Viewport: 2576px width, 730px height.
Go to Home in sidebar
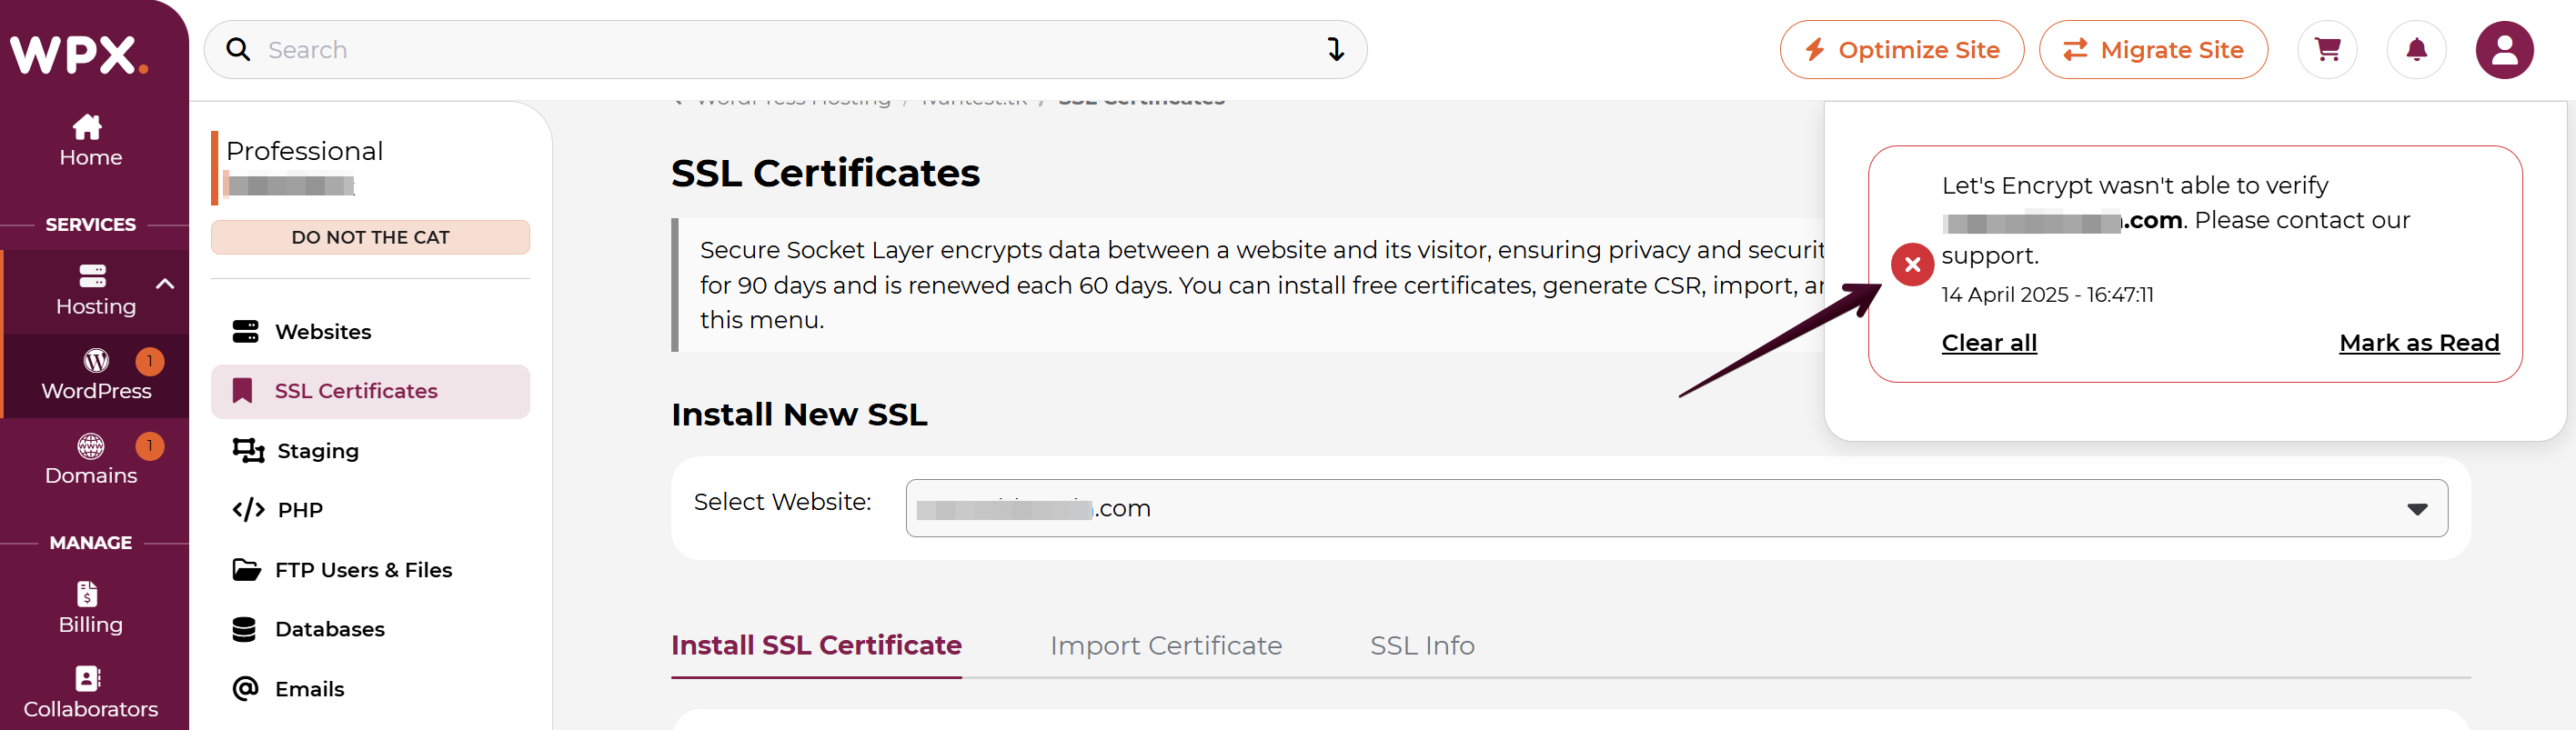(90, 141)
